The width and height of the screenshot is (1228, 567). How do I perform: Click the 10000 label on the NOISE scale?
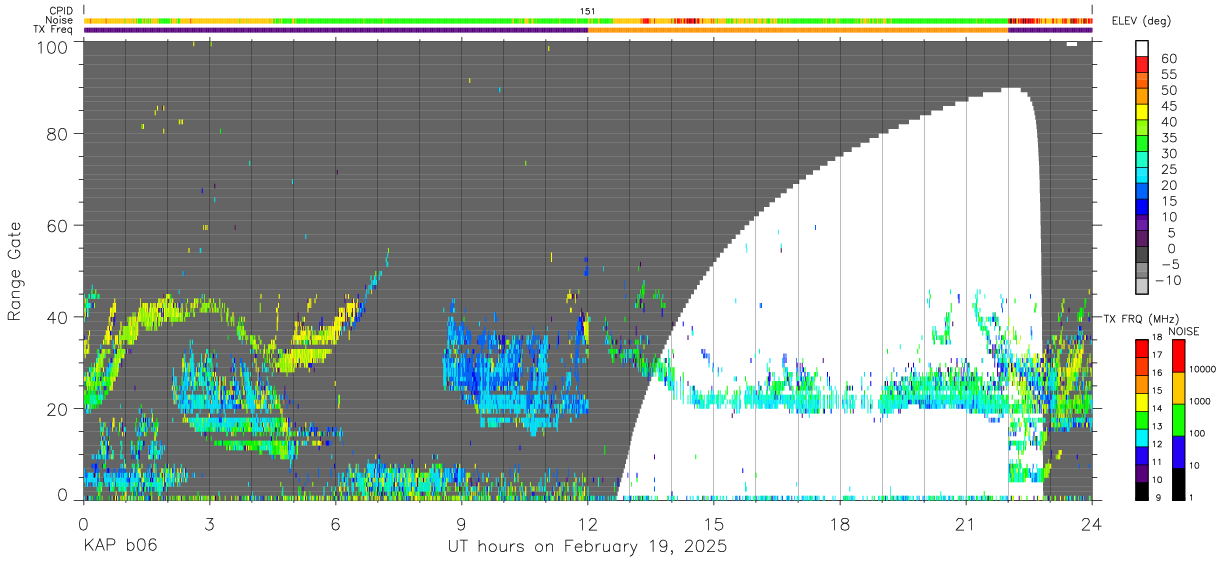[x=1204, y=369]
